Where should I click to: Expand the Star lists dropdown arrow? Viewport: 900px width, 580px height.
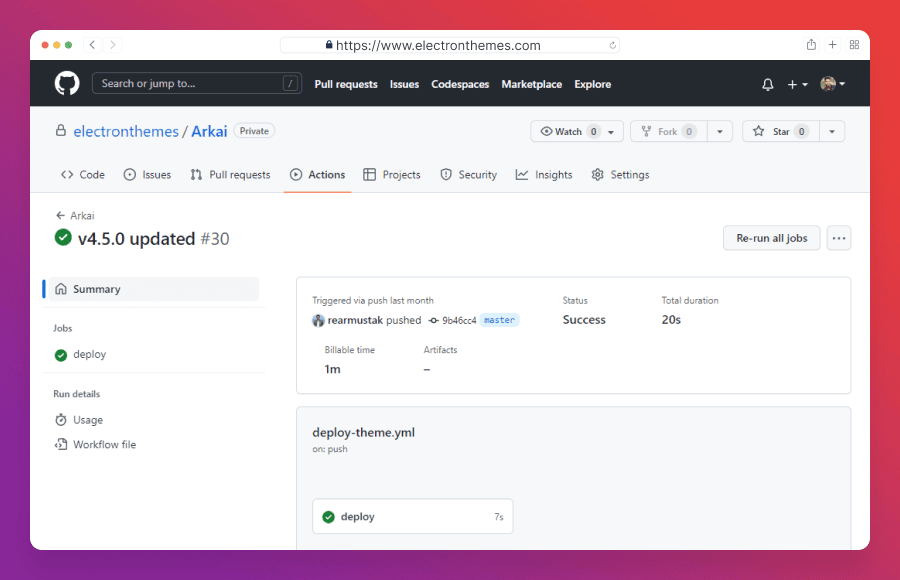pyautogui.click(x=832, y=132)
